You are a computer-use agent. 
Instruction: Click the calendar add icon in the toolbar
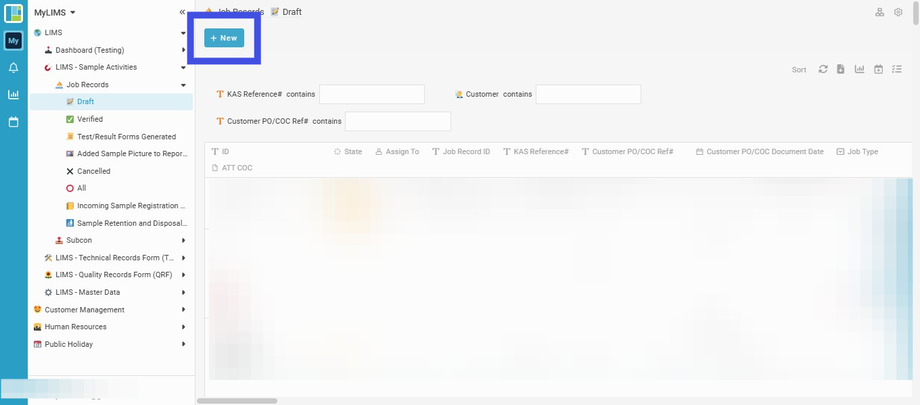tap(878, 69)
